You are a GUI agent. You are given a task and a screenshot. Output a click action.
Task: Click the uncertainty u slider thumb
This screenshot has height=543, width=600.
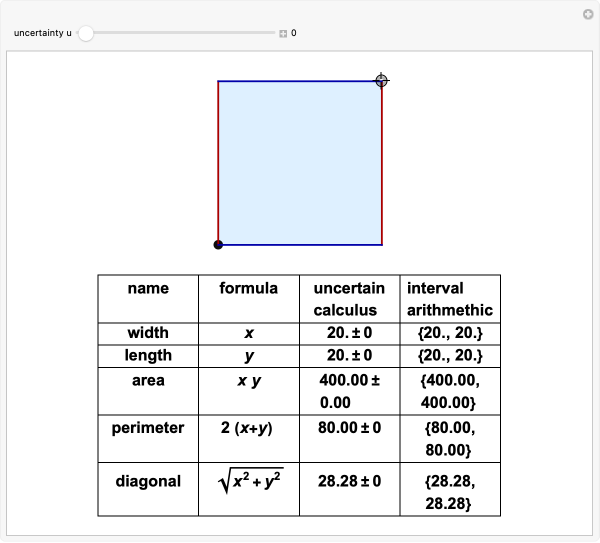pos(86,33)
